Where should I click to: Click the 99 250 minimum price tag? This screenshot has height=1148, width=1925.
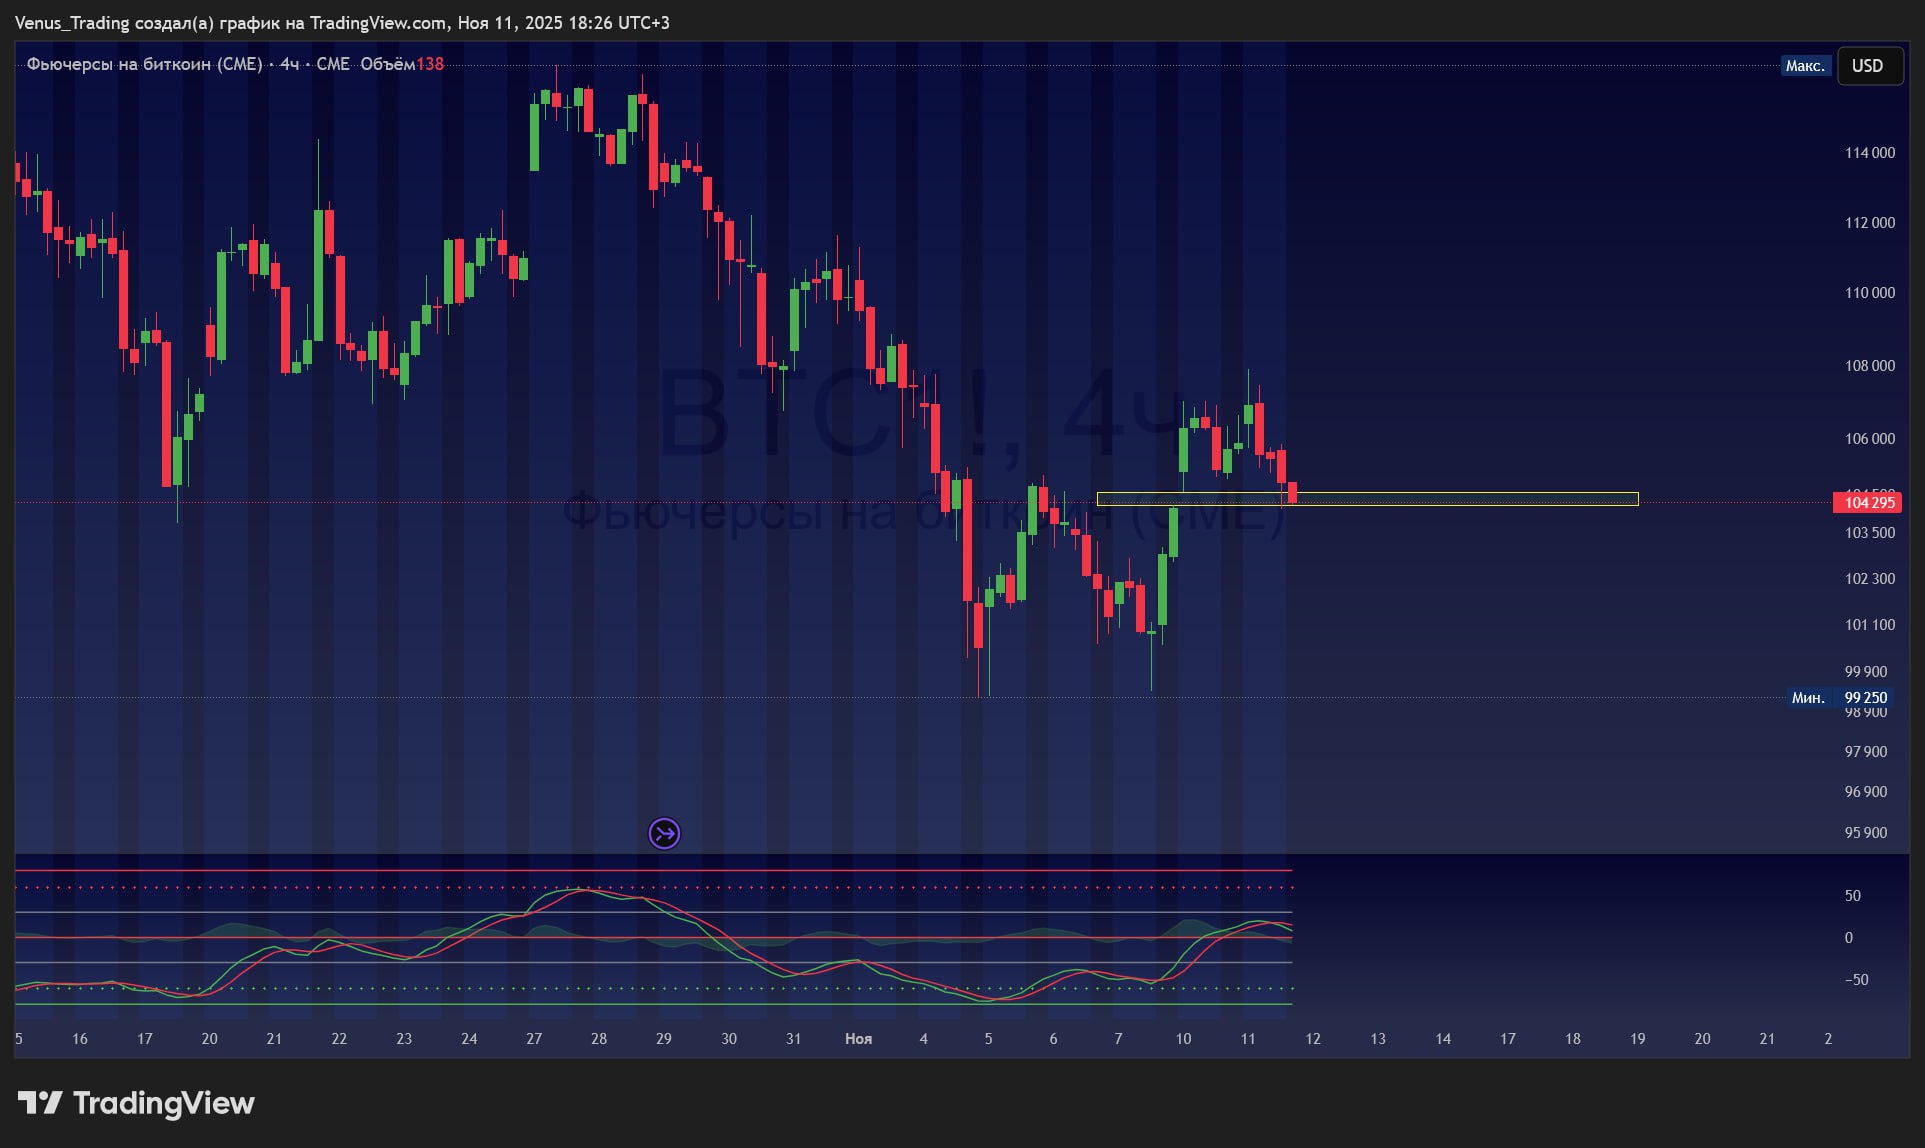click(1866, 698)
